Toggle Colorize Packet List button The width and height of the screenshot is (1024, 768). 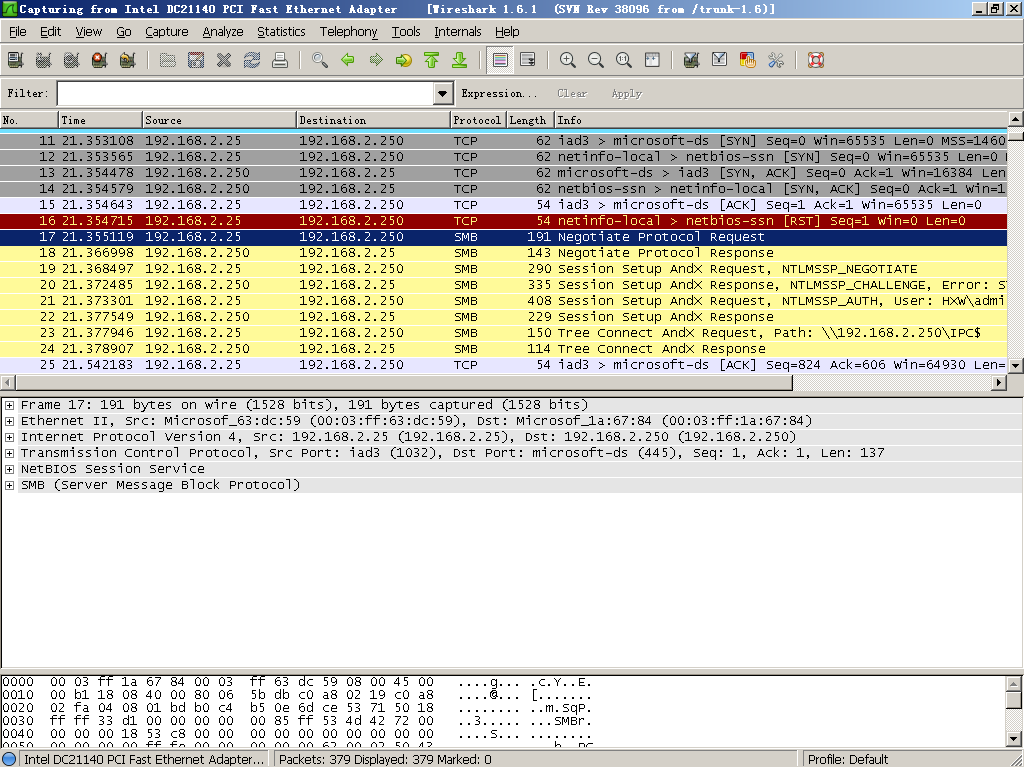pos(501,60)
